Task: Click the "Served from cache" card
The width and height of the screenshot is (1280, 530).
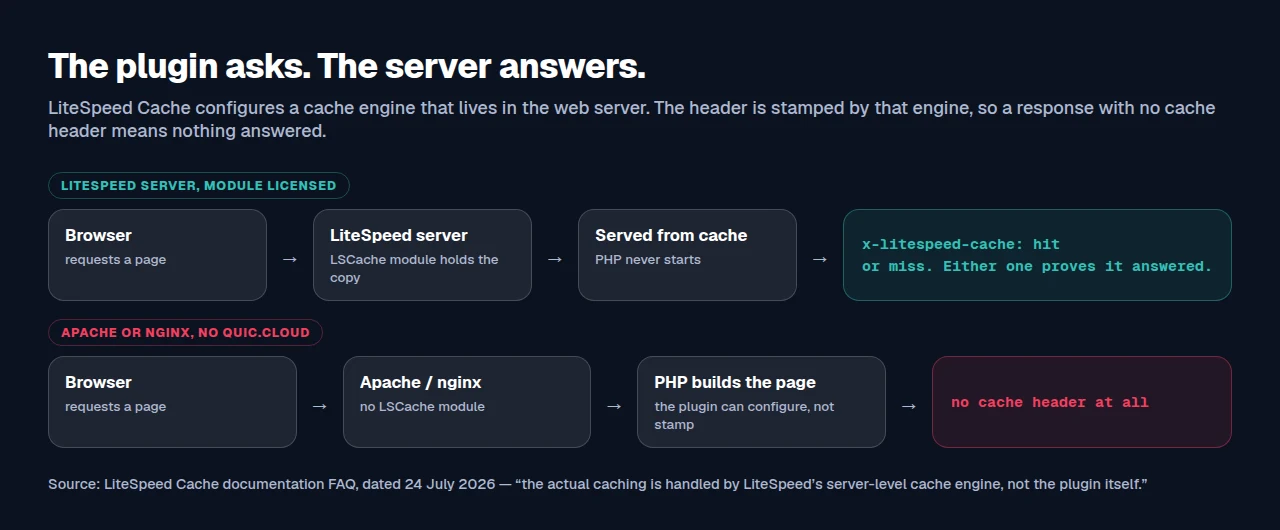Action: (687, 255)
